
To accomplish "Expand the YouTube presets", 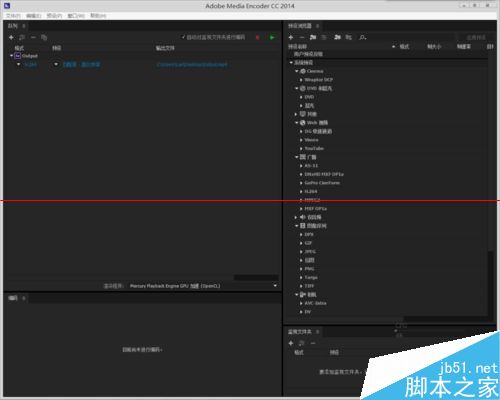I will point(301,148).
